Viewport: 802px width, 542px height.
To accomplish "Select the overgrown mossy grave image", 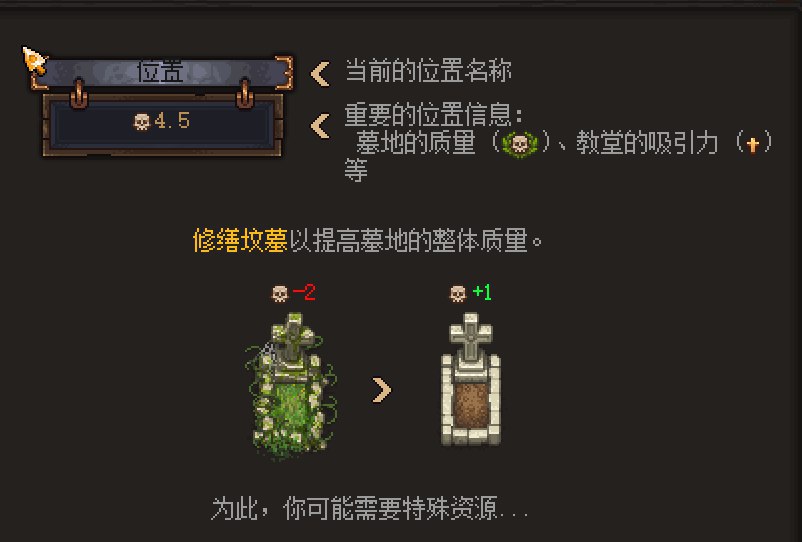I will (x=291, y=386).
